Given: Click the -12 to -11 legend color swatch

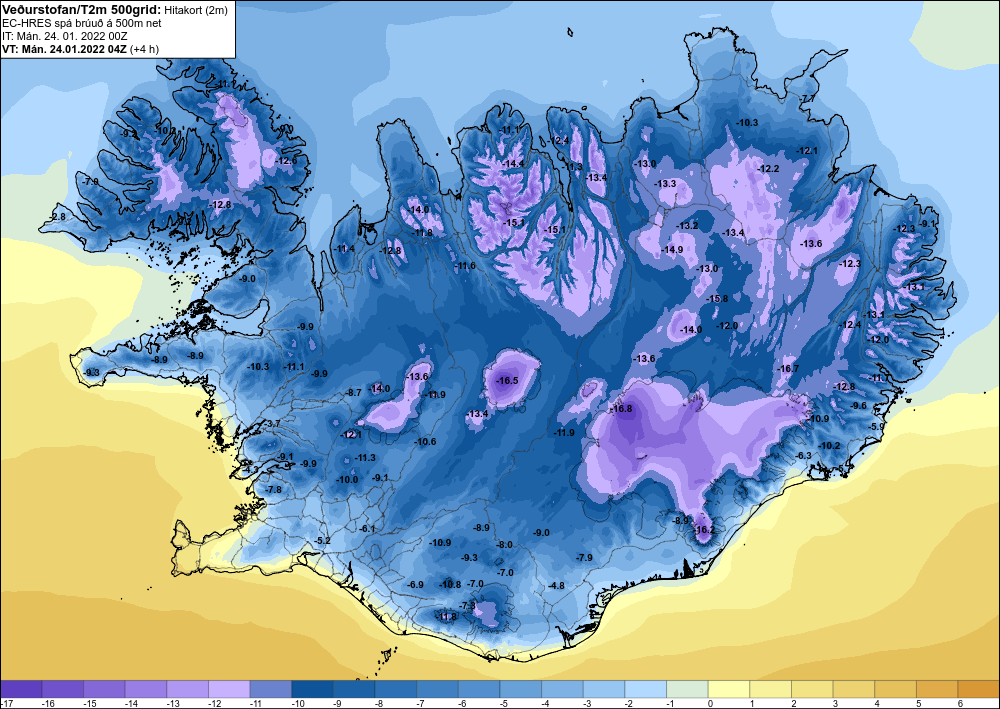Looking at the screenshot, I should pyautogui.click(x=230, y=689).
